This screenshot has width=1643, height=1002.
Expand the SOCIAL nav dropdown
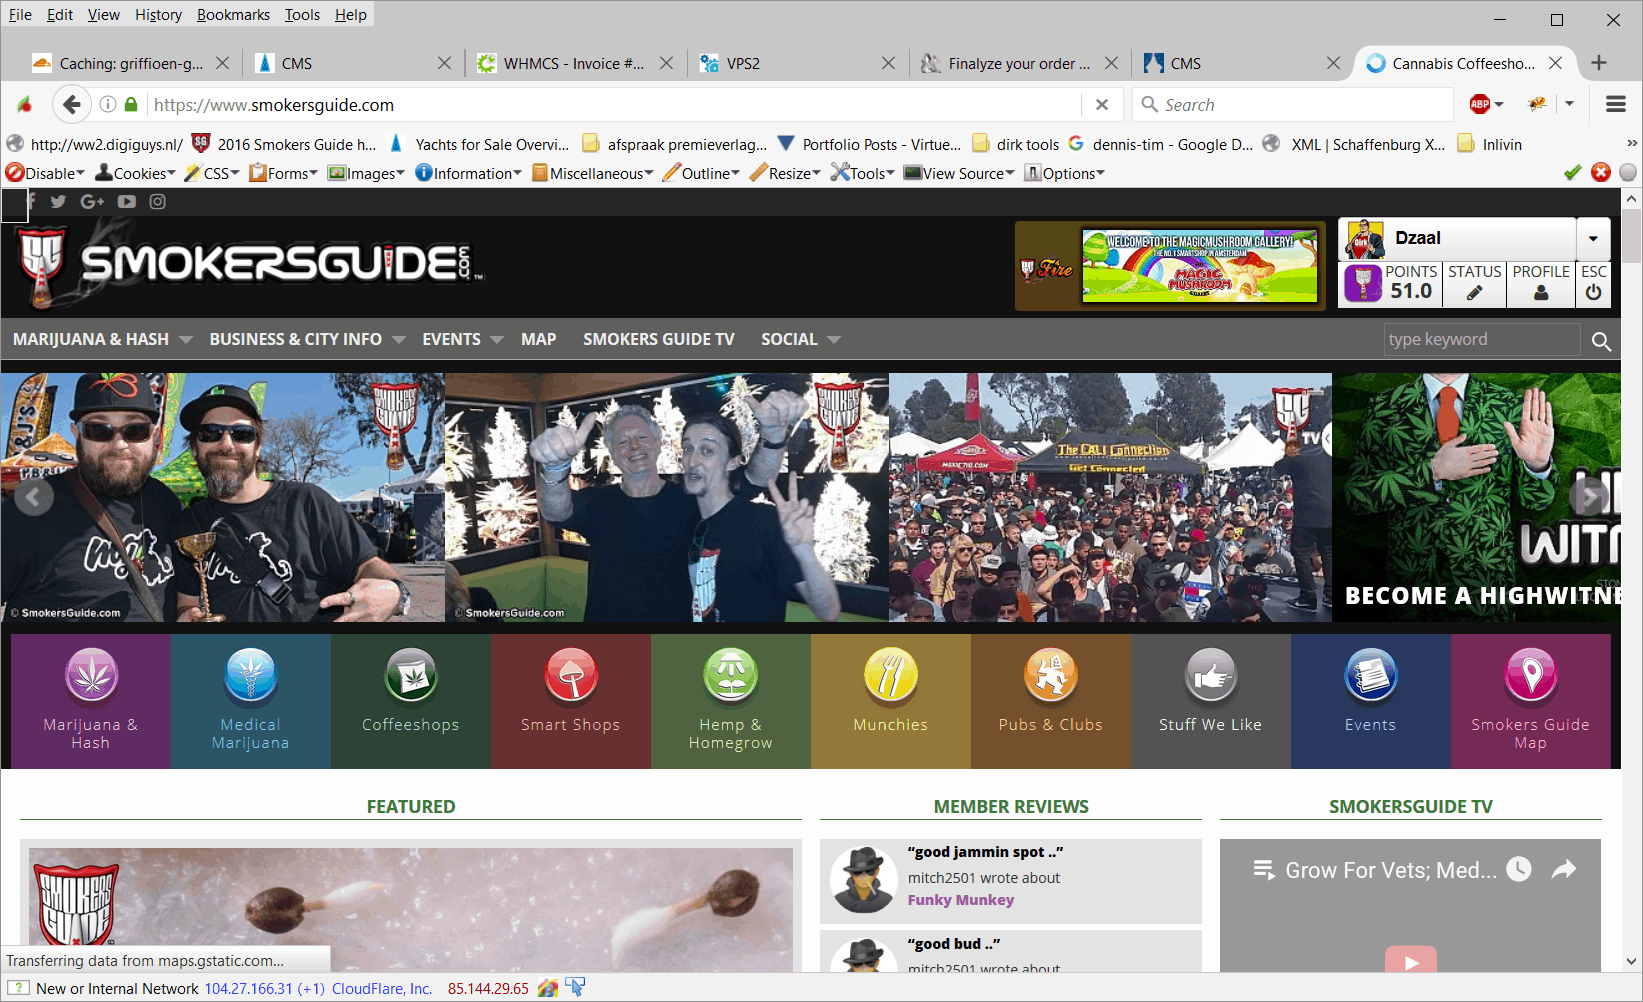click(x=834, y=340)
